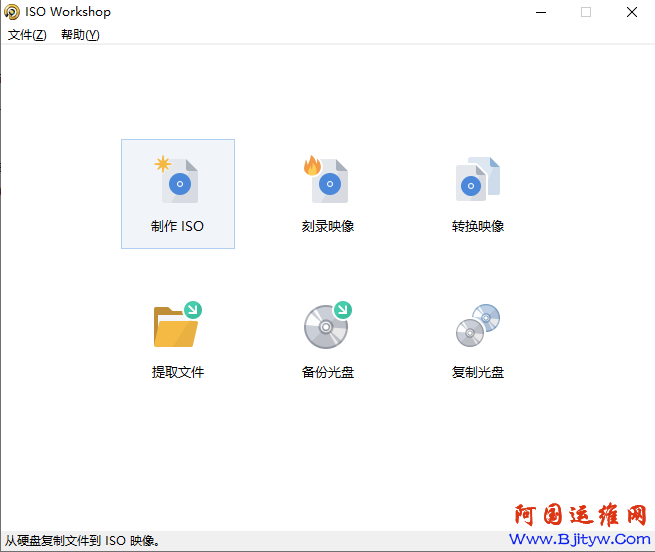Choose the 刻录映像 text label

click(x=328, y=226)
